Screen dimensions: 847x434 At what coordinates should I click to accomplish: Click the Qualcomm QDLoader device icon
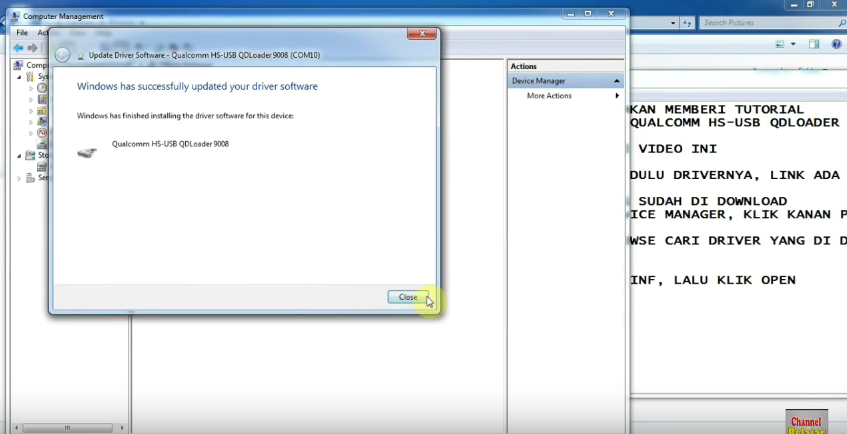[86, 153]
